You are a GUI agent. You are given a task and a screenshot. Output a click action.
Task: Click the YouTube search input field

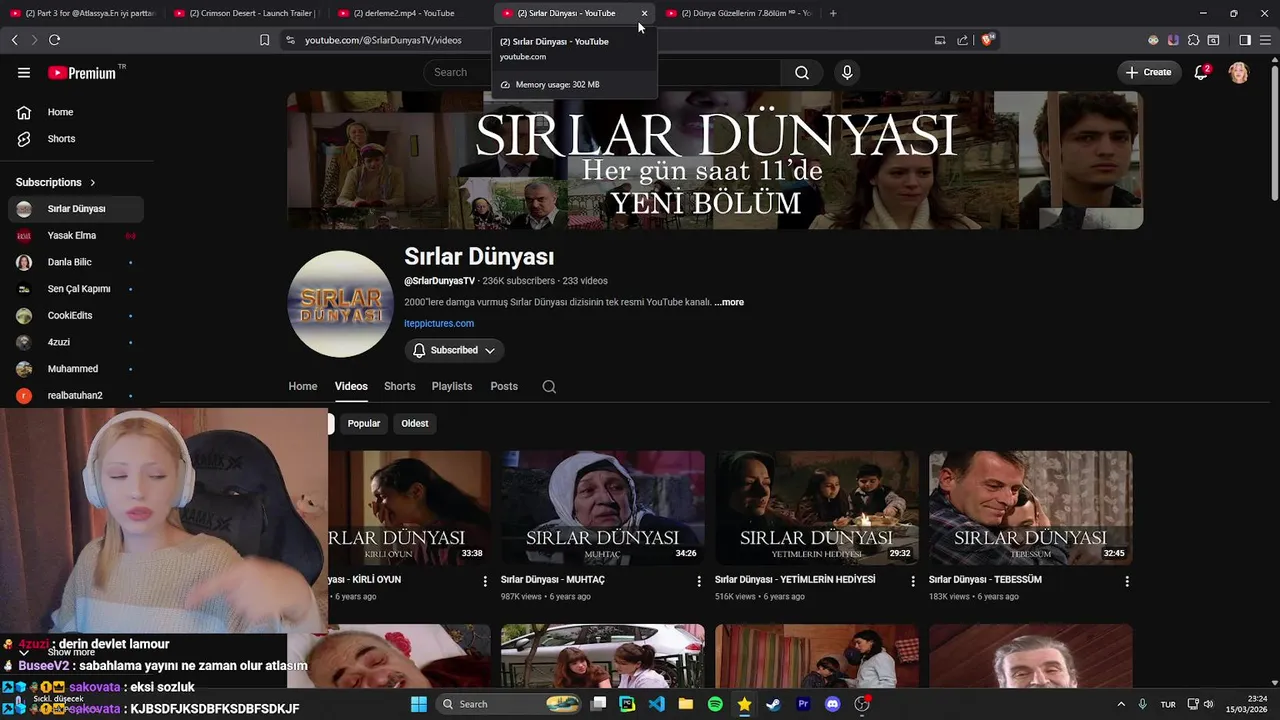[602, 72]
